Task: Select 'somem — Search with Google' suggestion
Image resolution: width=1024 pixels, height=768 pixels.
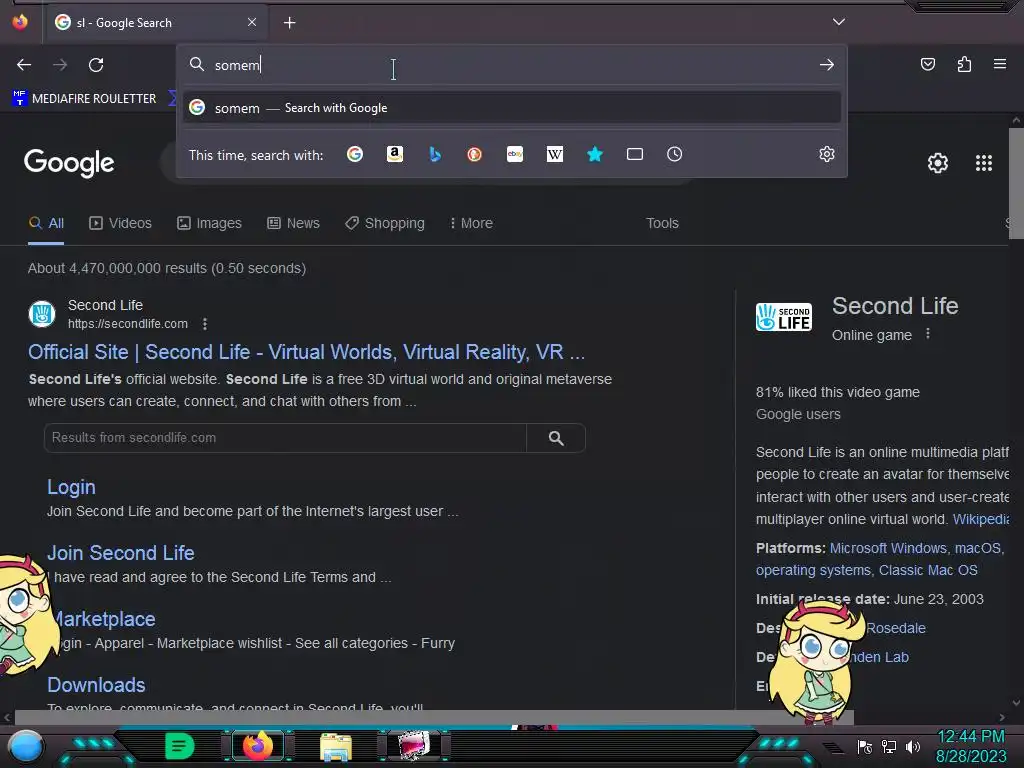Action: pyautogui.click(x=512, y=108)
